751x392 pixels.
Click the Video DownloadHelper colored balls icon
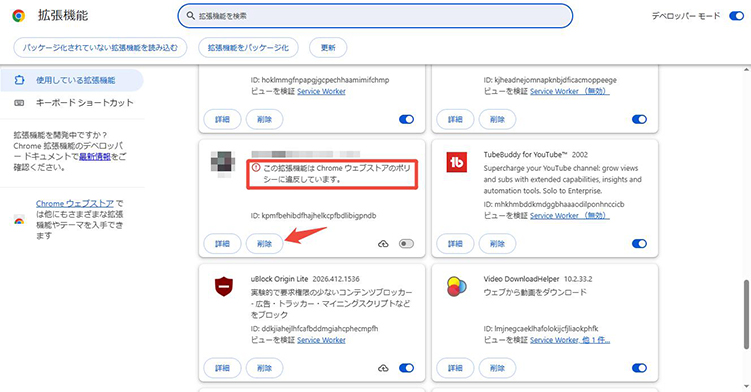(x=456, y=287)
